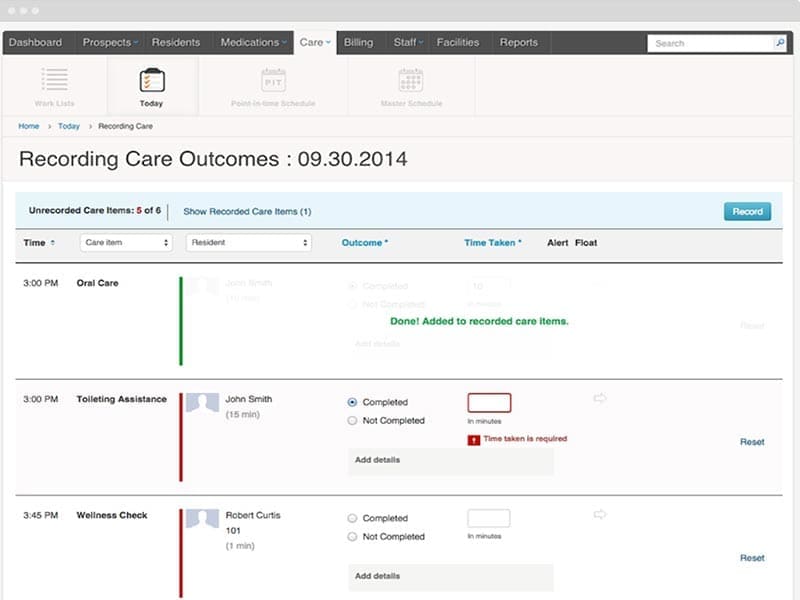
Task: Click the 3:45 PM time cell
Action: click(x=40, y=515)
